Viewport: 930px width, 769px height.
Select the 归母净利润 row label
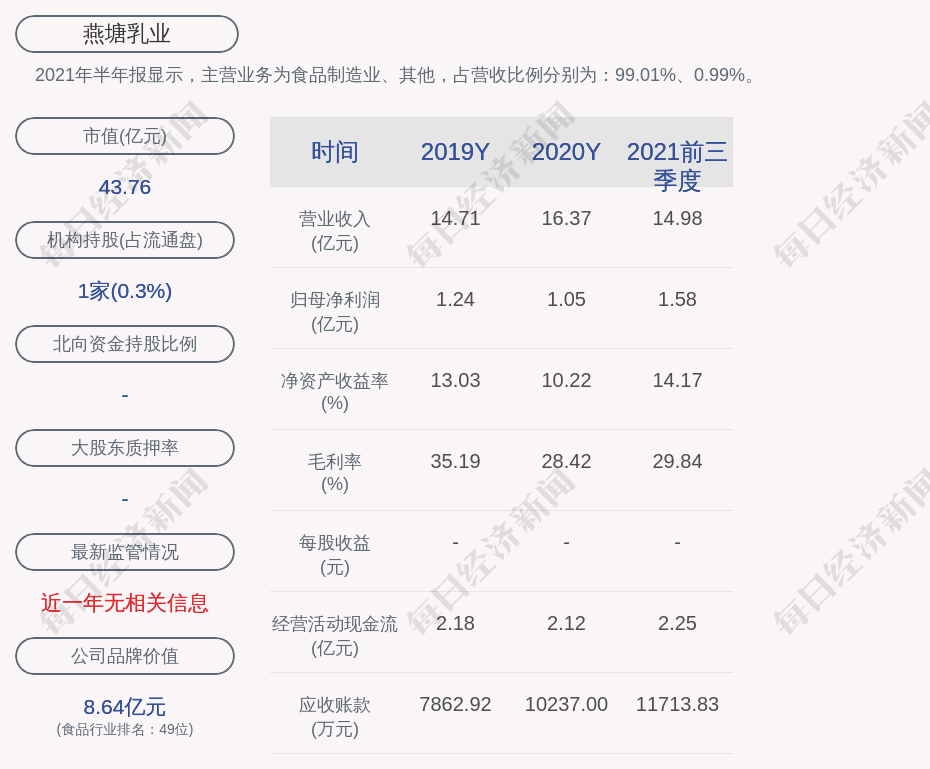[334, 311]
